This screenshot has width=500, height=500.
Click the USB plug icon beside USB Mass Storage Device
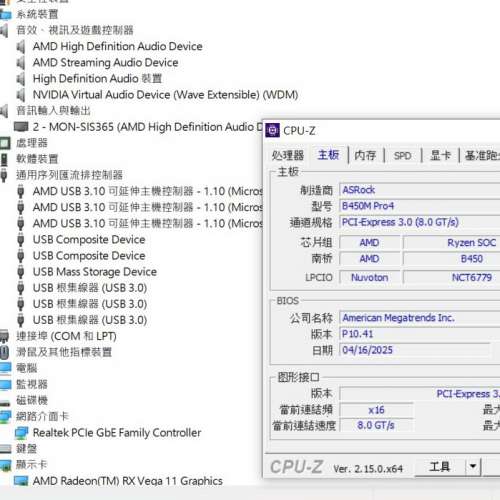click(x=21, y=272)
